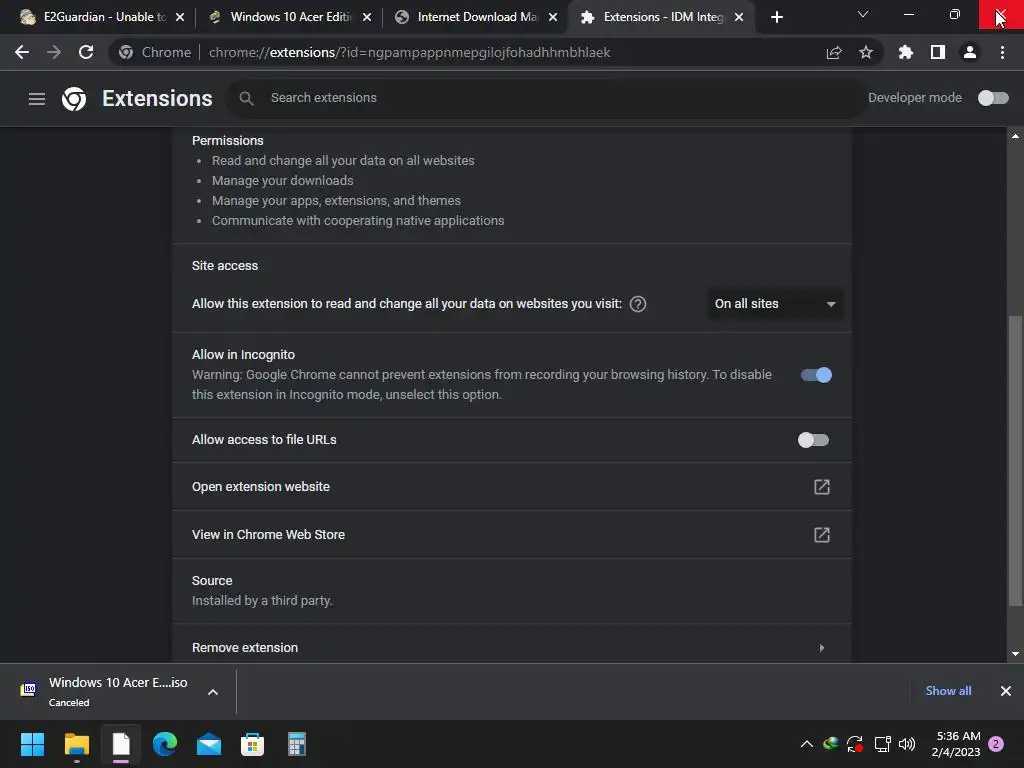Viewport: 1024px width, 768px height.
Task: Open extension website via external link icon
Action: (822, 487)
